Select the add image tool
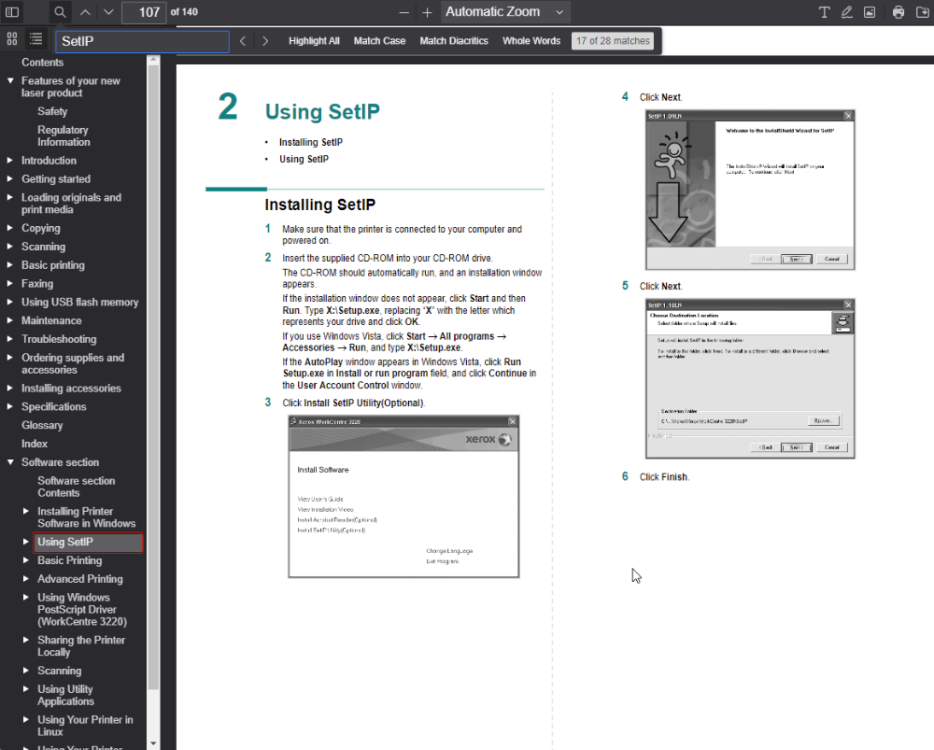The width and height of the screenshot is (934, 750). (x=870, y=12)
